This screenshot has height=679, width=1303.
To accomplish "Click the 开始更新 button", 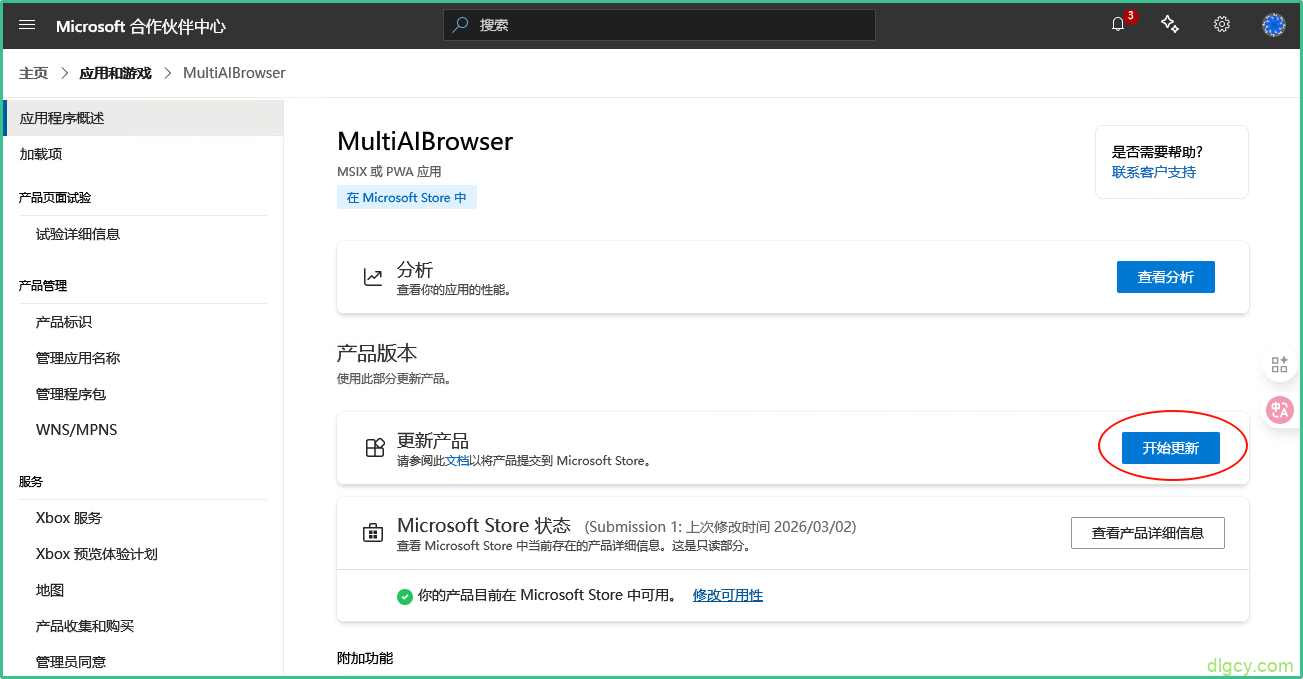I will click(x=1170, y=448).
